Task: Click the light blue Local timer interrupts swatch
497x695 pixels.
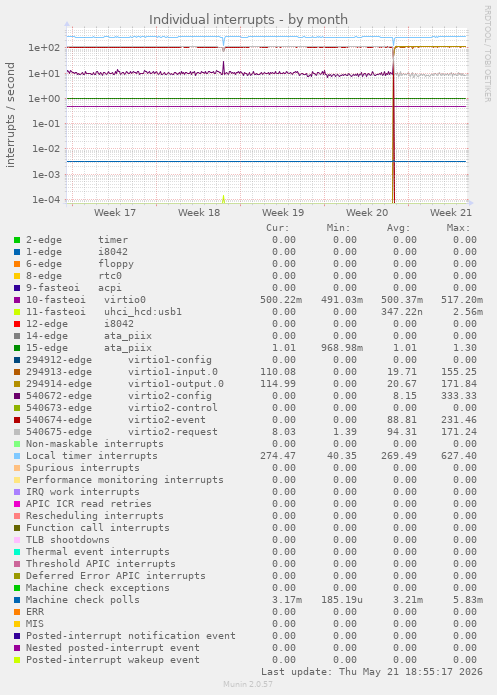Action: click(x=17, y=456)
